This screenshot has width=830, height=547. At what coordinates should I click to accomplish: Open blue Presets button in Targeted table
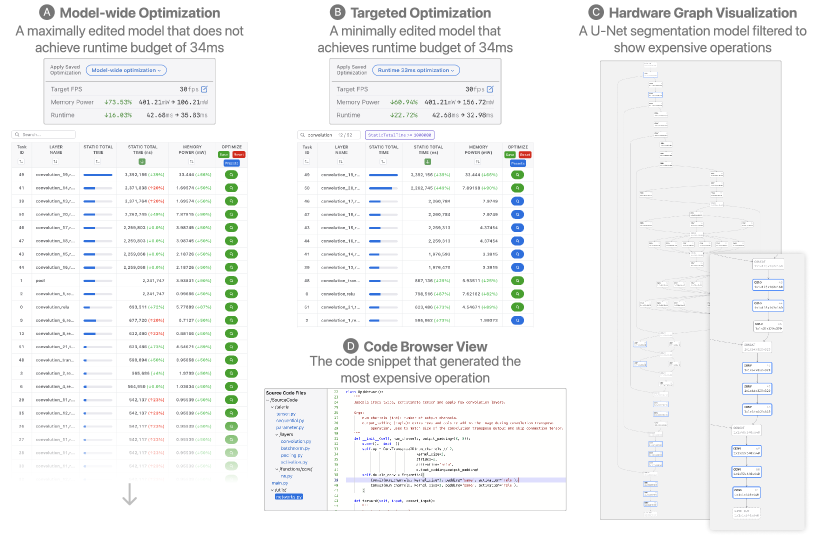518,163
